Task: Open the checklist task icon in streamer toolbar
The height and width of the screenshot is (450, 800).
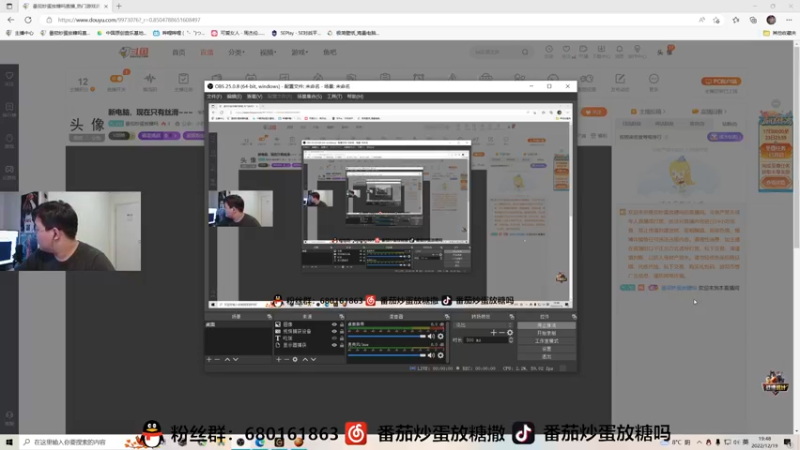Action: click(183, 81)
